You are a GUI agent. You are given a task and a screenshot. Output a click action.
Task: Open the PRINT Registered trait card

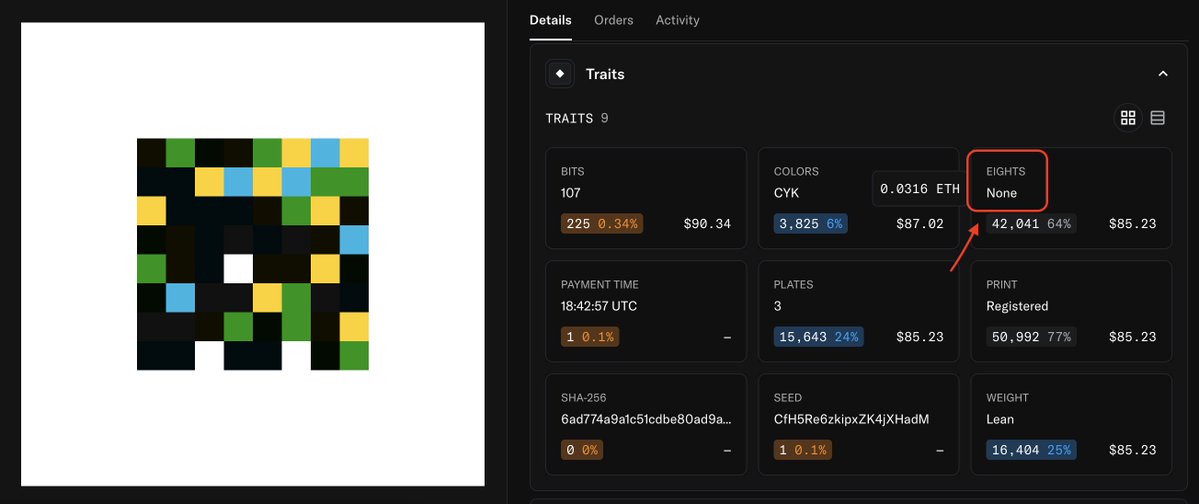click(1071, 311)
